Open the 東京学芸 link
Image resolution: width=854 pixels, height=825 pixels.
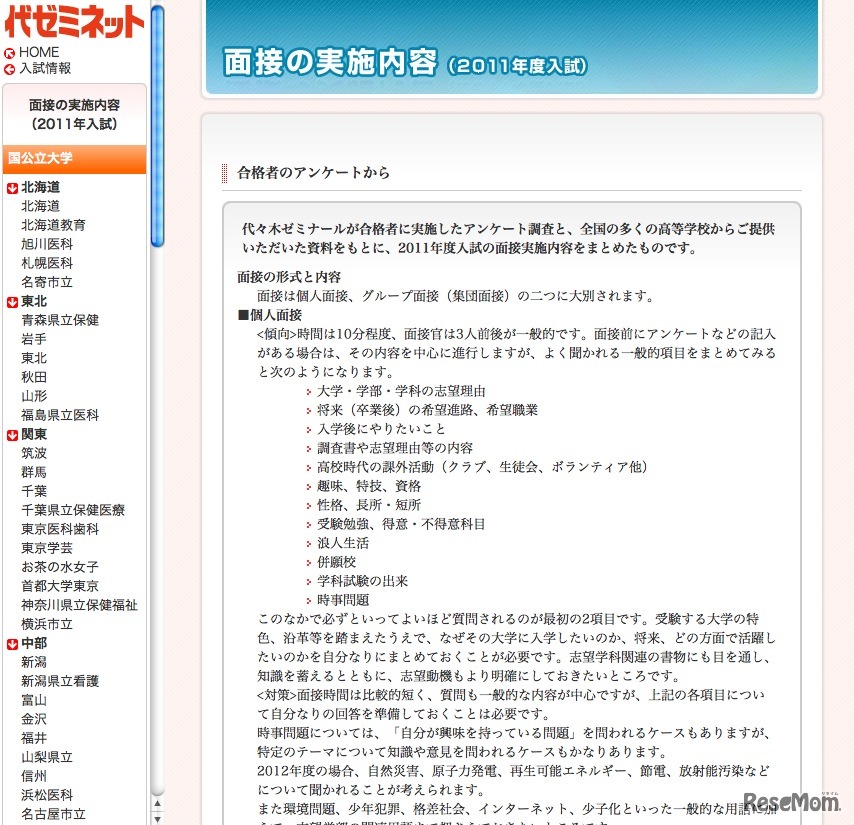point(48,547)
